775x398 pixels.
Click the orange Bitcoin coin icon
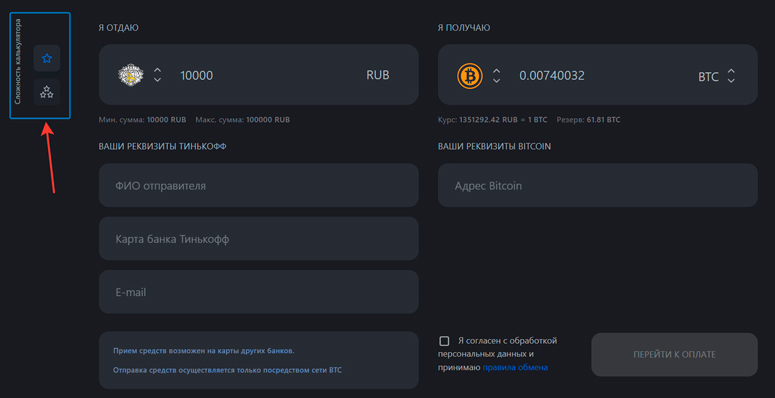(x=470, y=76)
